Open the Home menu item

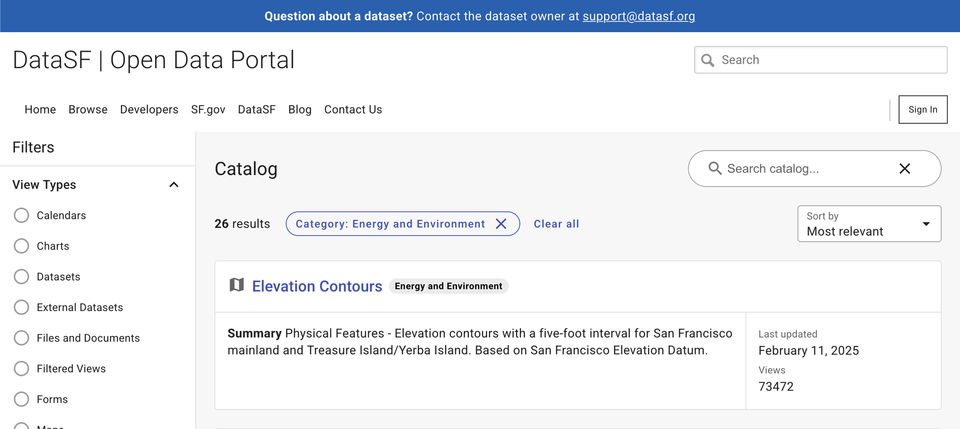click(x=40, y=110)
